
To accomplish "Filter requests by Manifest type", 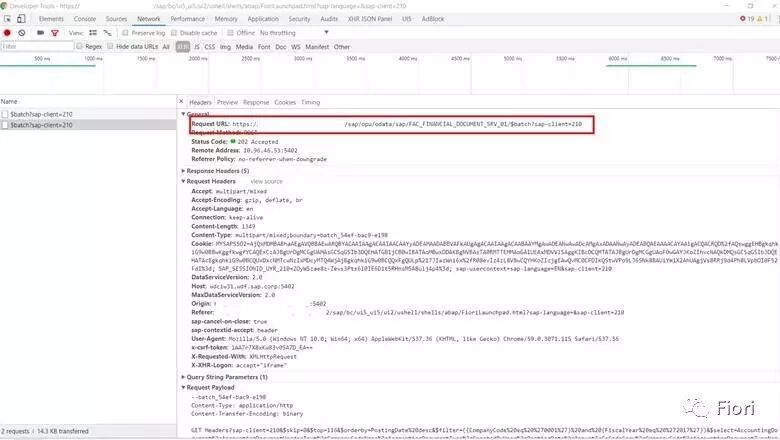I will point(317,47).
